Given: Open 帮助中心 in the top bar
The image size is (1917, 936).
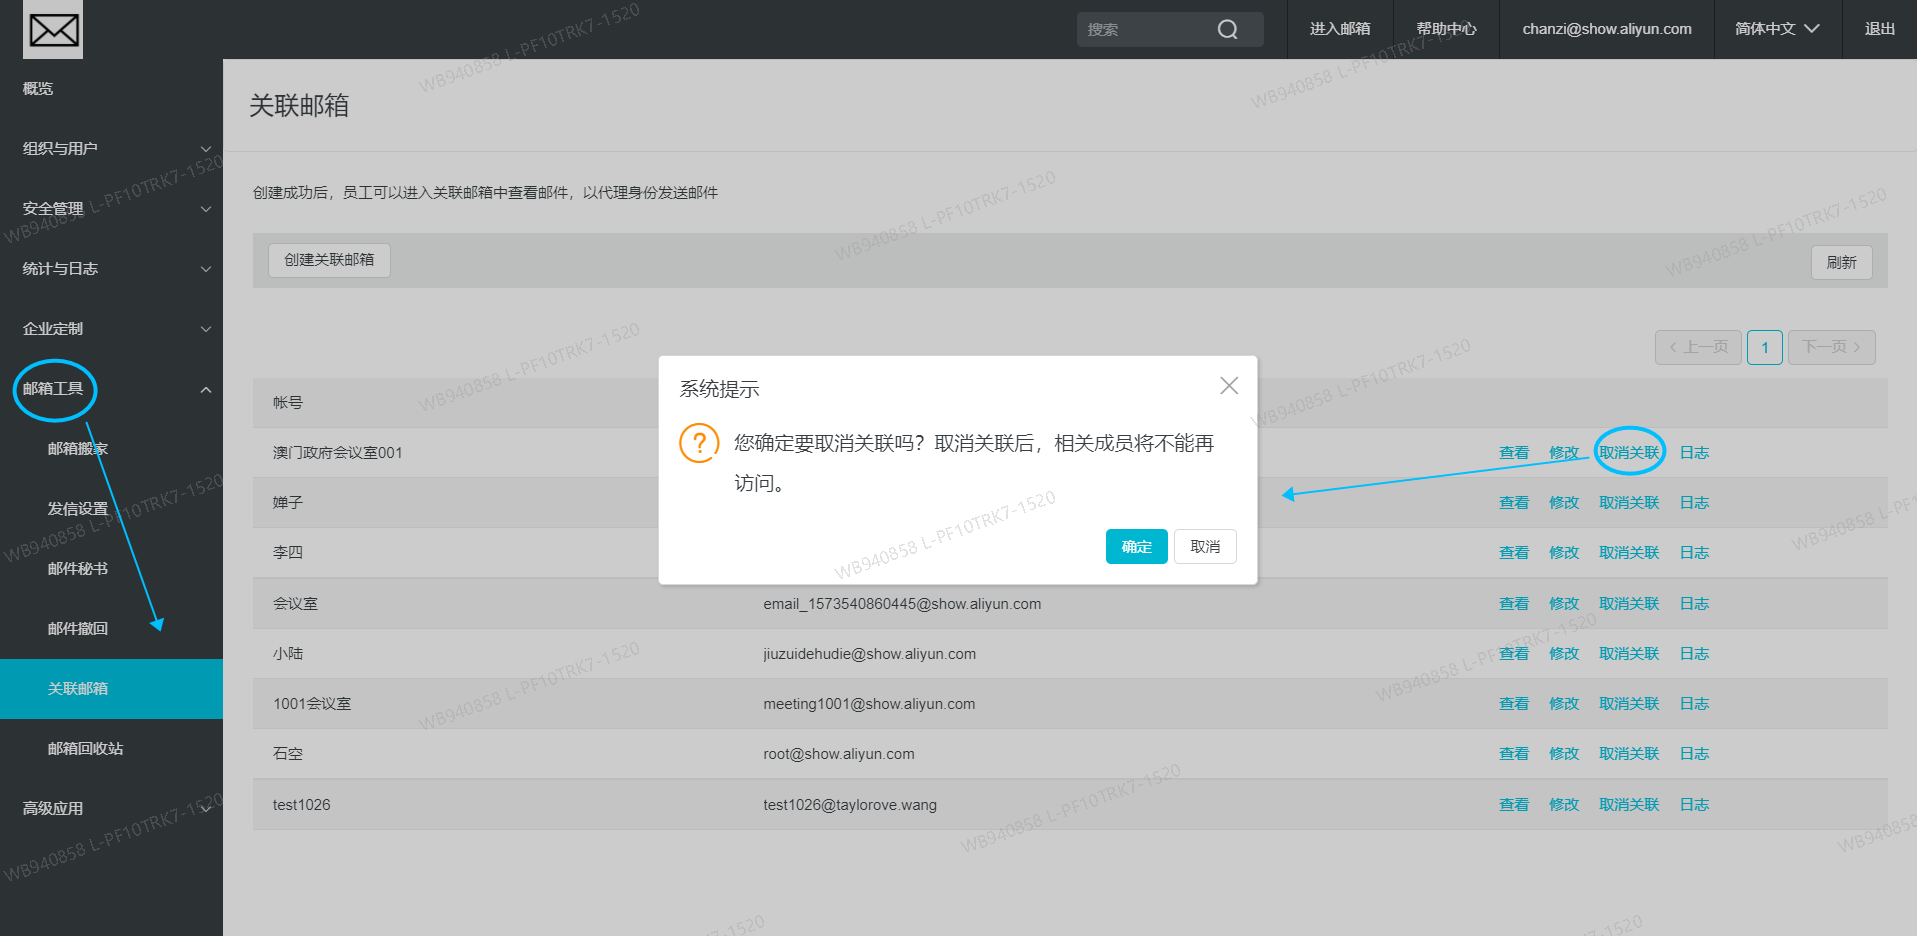Looking at the screenshot, I should pyautogui.click(x=1446, y=29).
